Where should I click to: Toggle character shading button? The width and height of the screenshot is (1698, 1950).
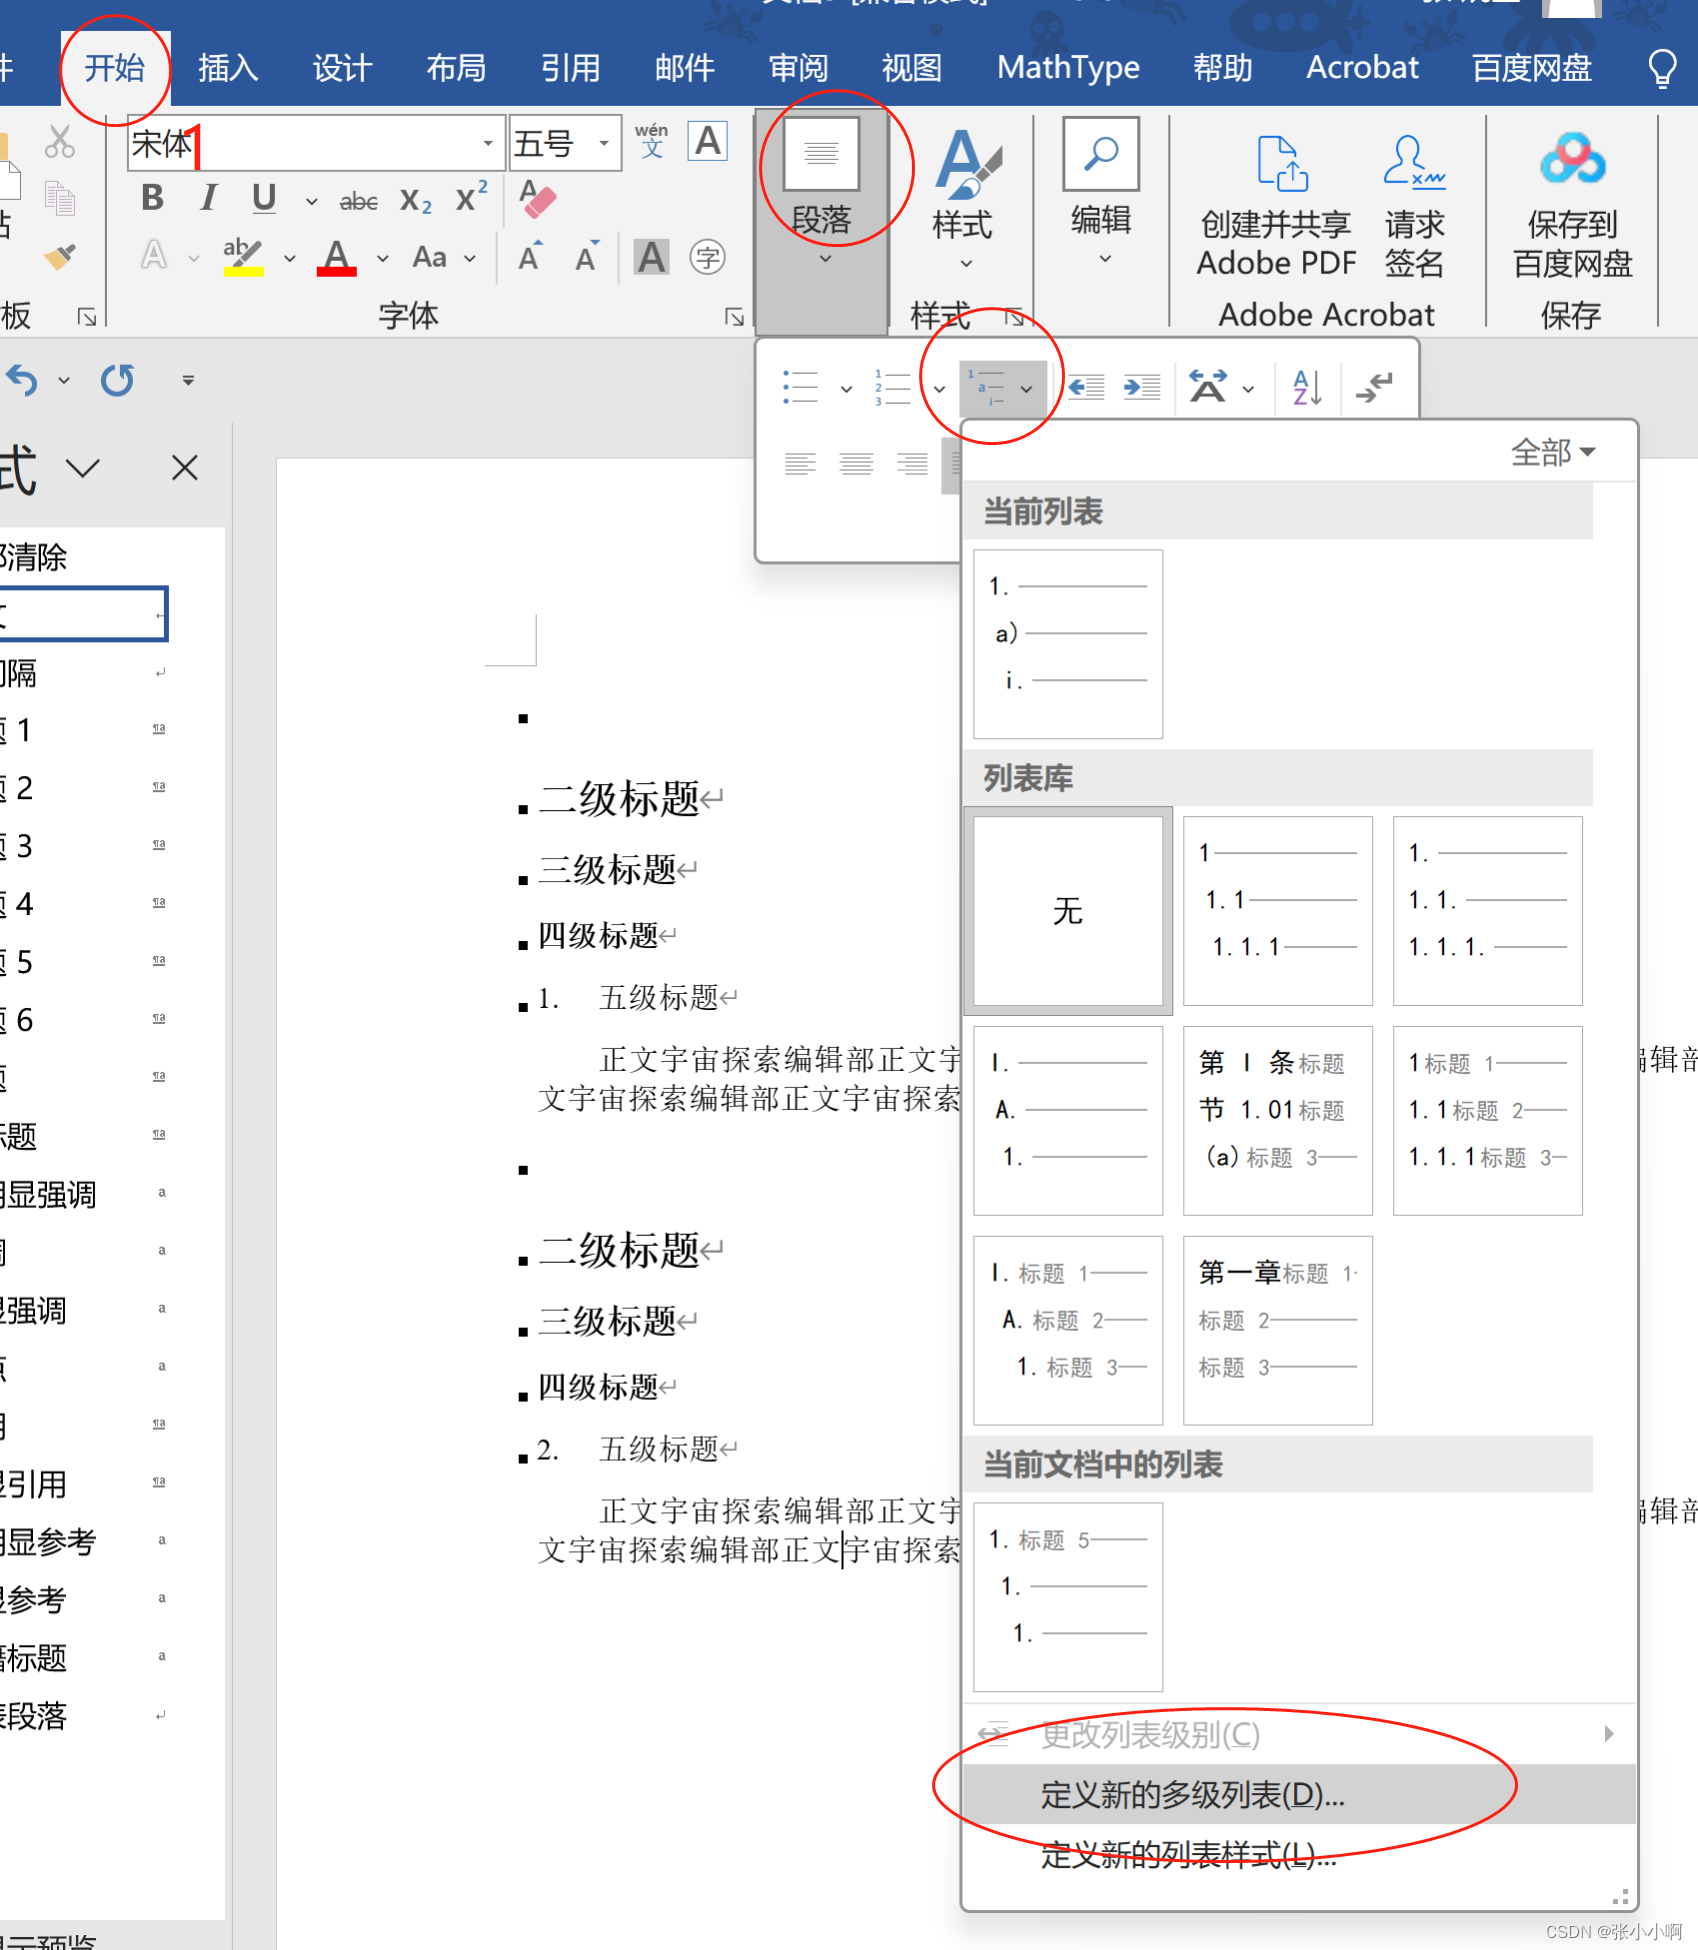pyautogui.click(x=651, y=257)
